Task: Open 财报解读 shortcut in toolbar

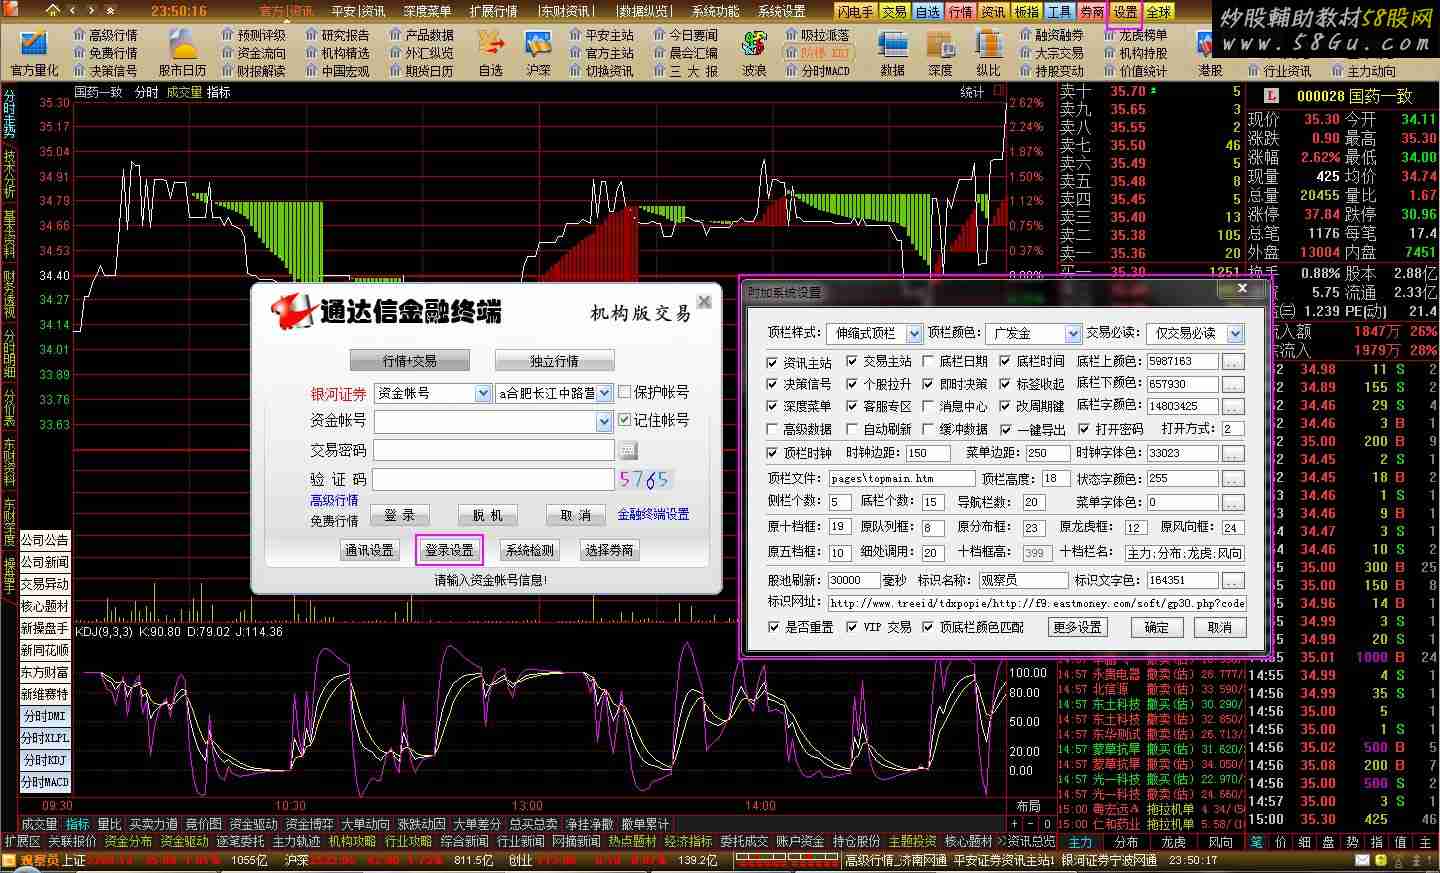Action: (x=254, y=71)
